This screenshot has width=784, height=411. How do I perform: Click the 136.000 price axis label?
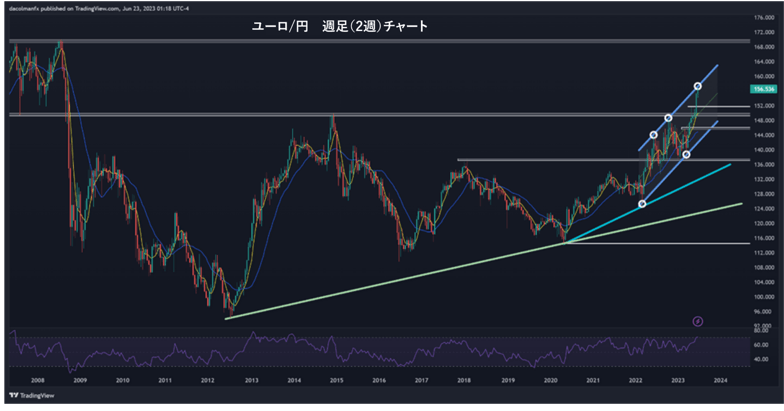(x=764, y=164)
